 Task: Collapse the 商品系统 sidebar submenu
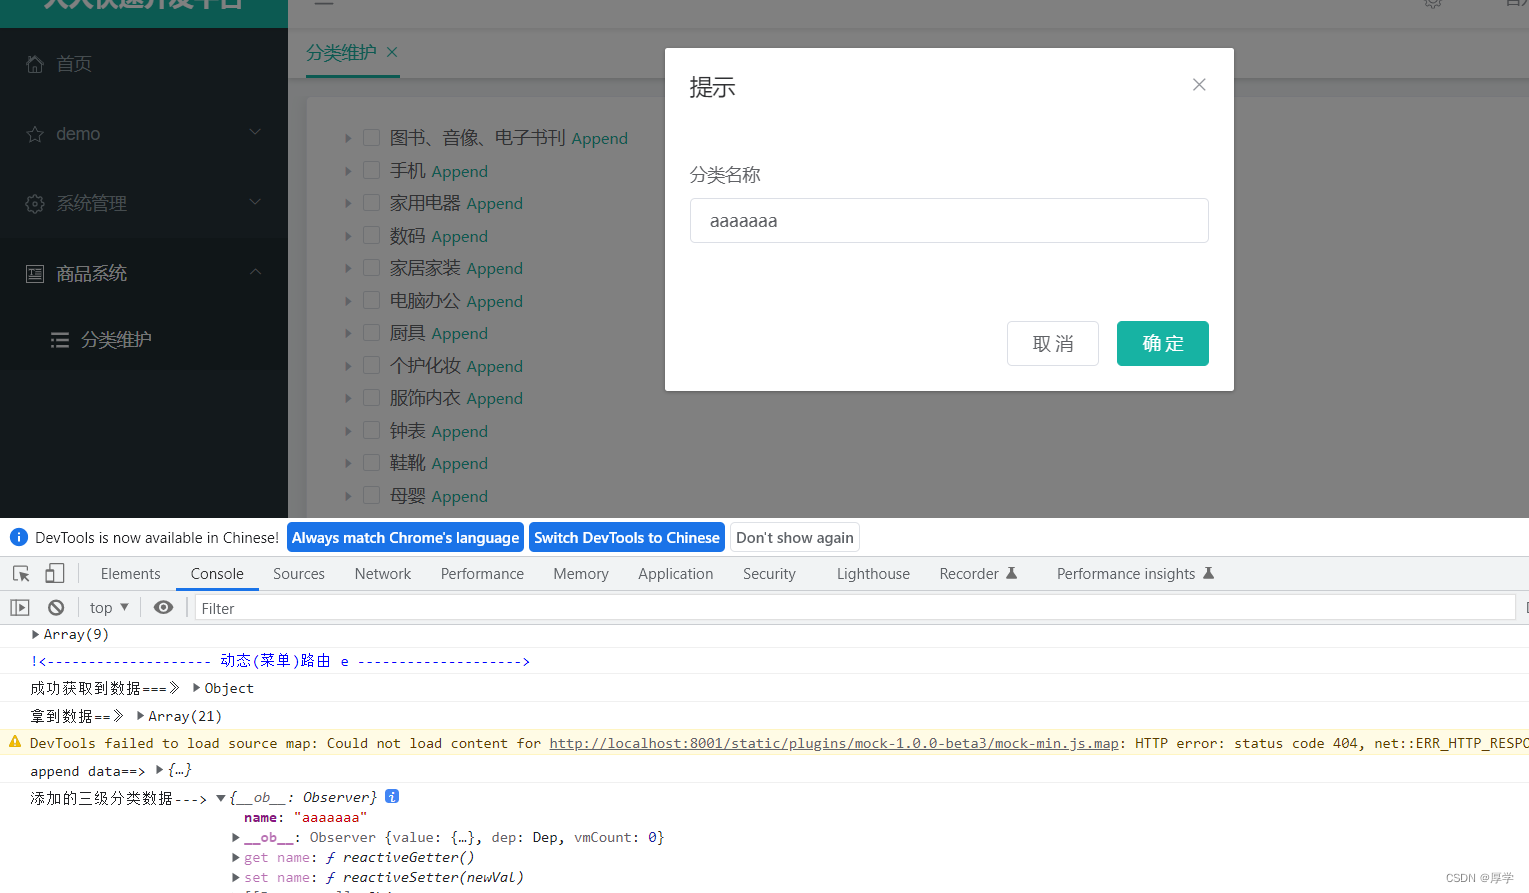pyautogui.click(x=255, y=272)
